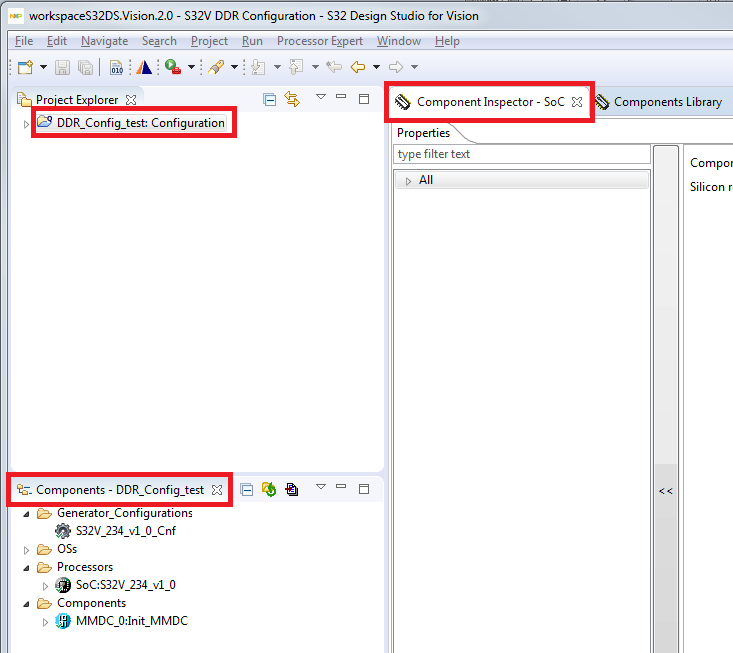Open the Project menu
This screenshot has width=733, height=653.
click(209, 41)
